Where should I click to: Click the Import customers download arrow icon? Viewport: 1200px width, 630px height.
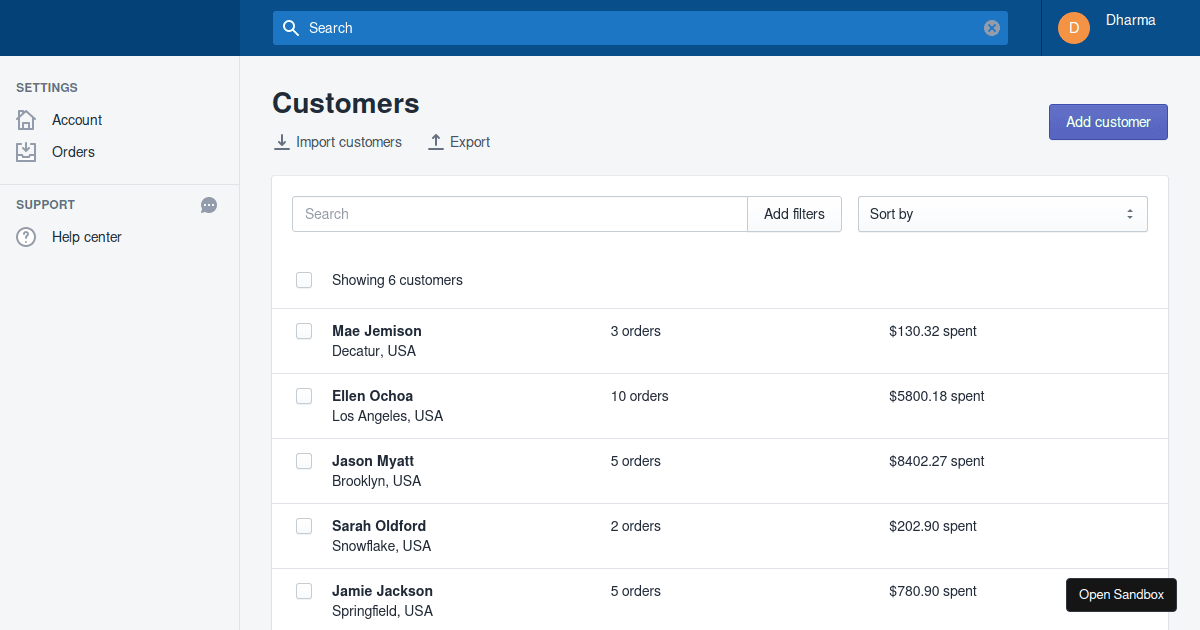pyautogui.click(x=282, y=142)
